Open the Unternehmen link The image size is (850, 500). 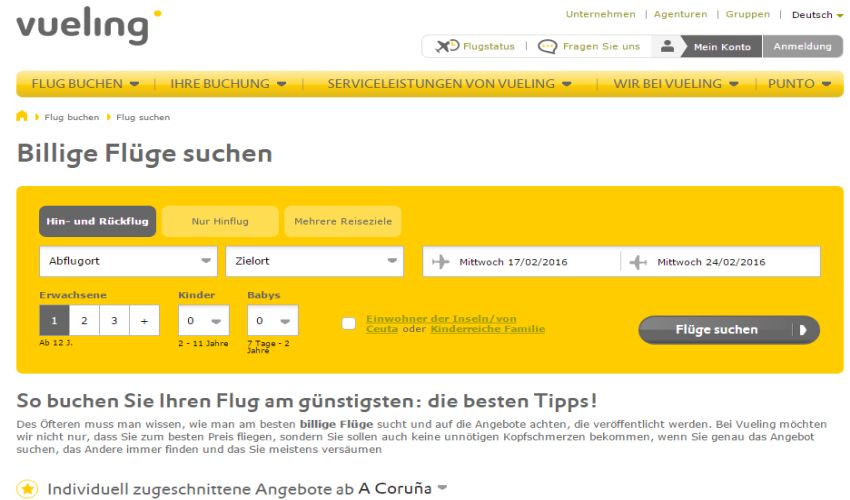[601, 14]
